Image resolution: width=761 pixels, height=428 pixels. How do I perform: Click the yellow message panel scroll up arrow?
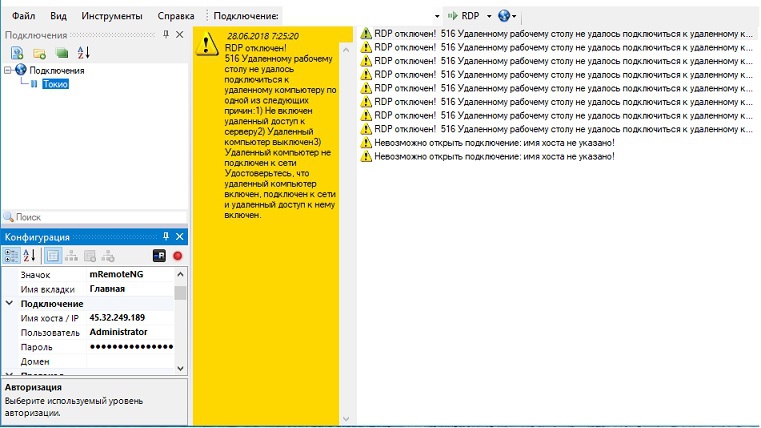346,49
